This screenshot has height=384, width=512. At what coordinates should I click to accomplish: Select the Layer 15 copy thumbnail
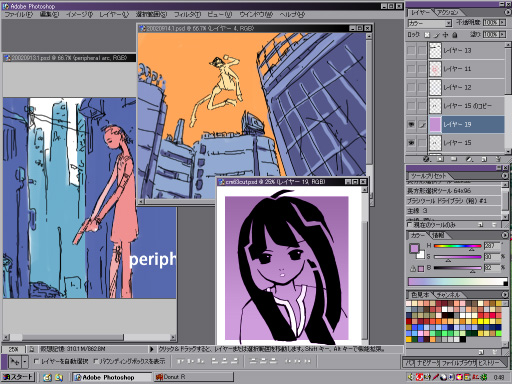[x=435, y=106]
